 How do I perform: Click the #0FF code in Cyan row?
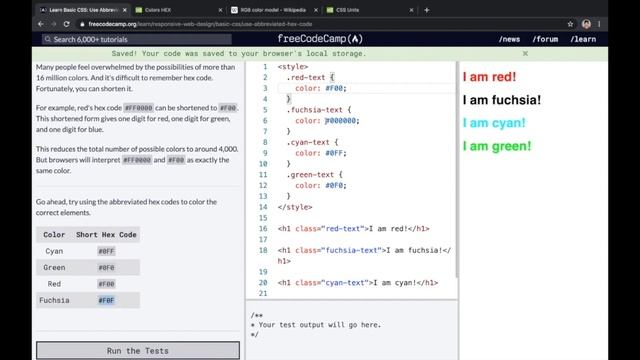(106, 251)
